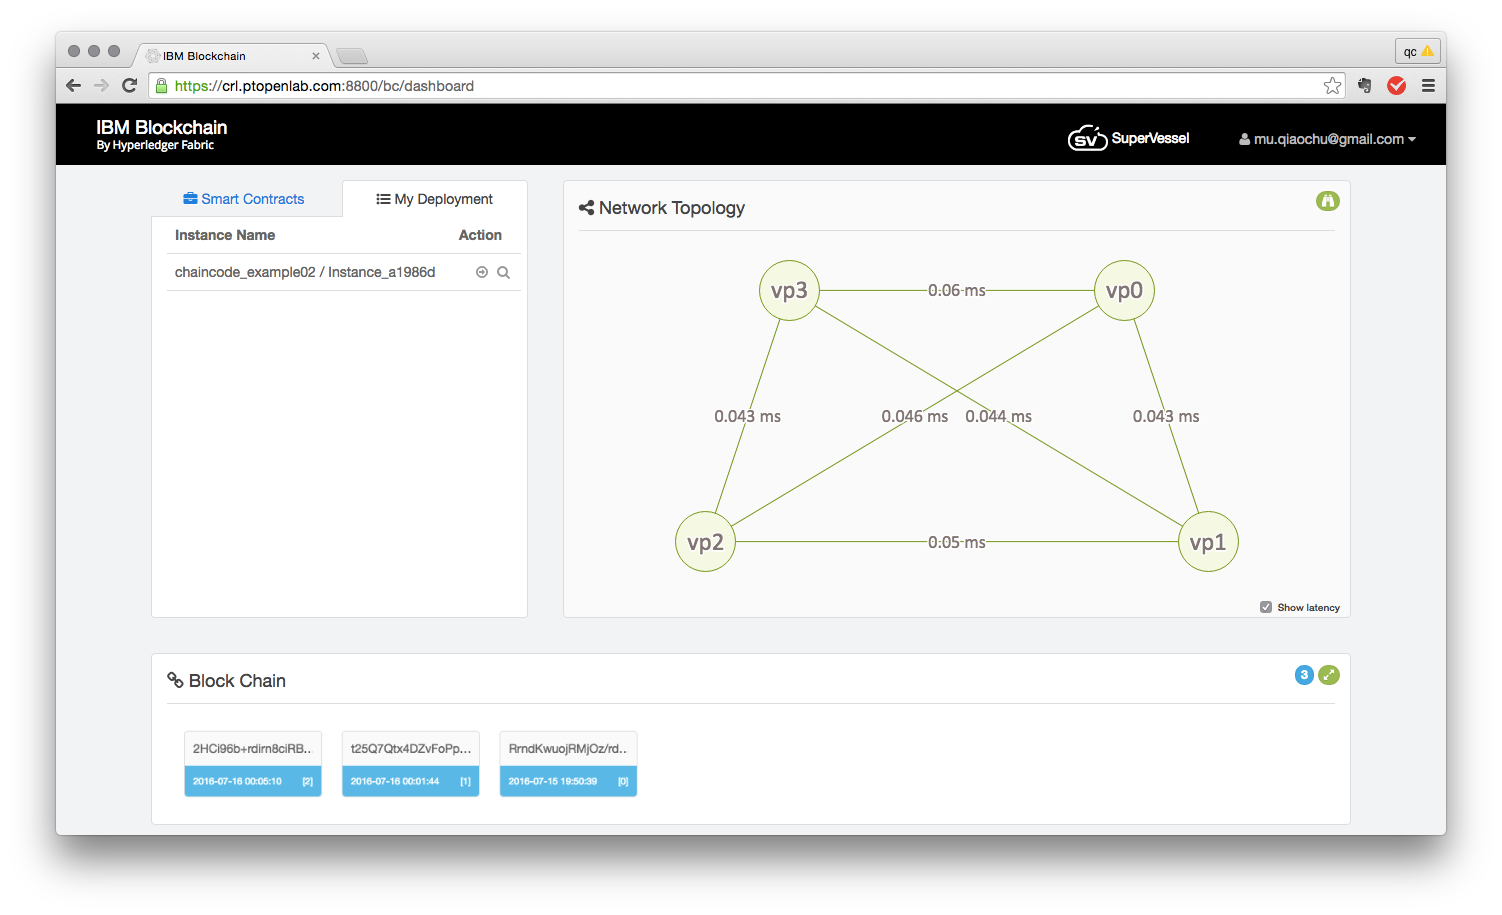This screenshot has width=1502, height=915.
Task: Select the vp3 node
Action: (x=789, y=291)
